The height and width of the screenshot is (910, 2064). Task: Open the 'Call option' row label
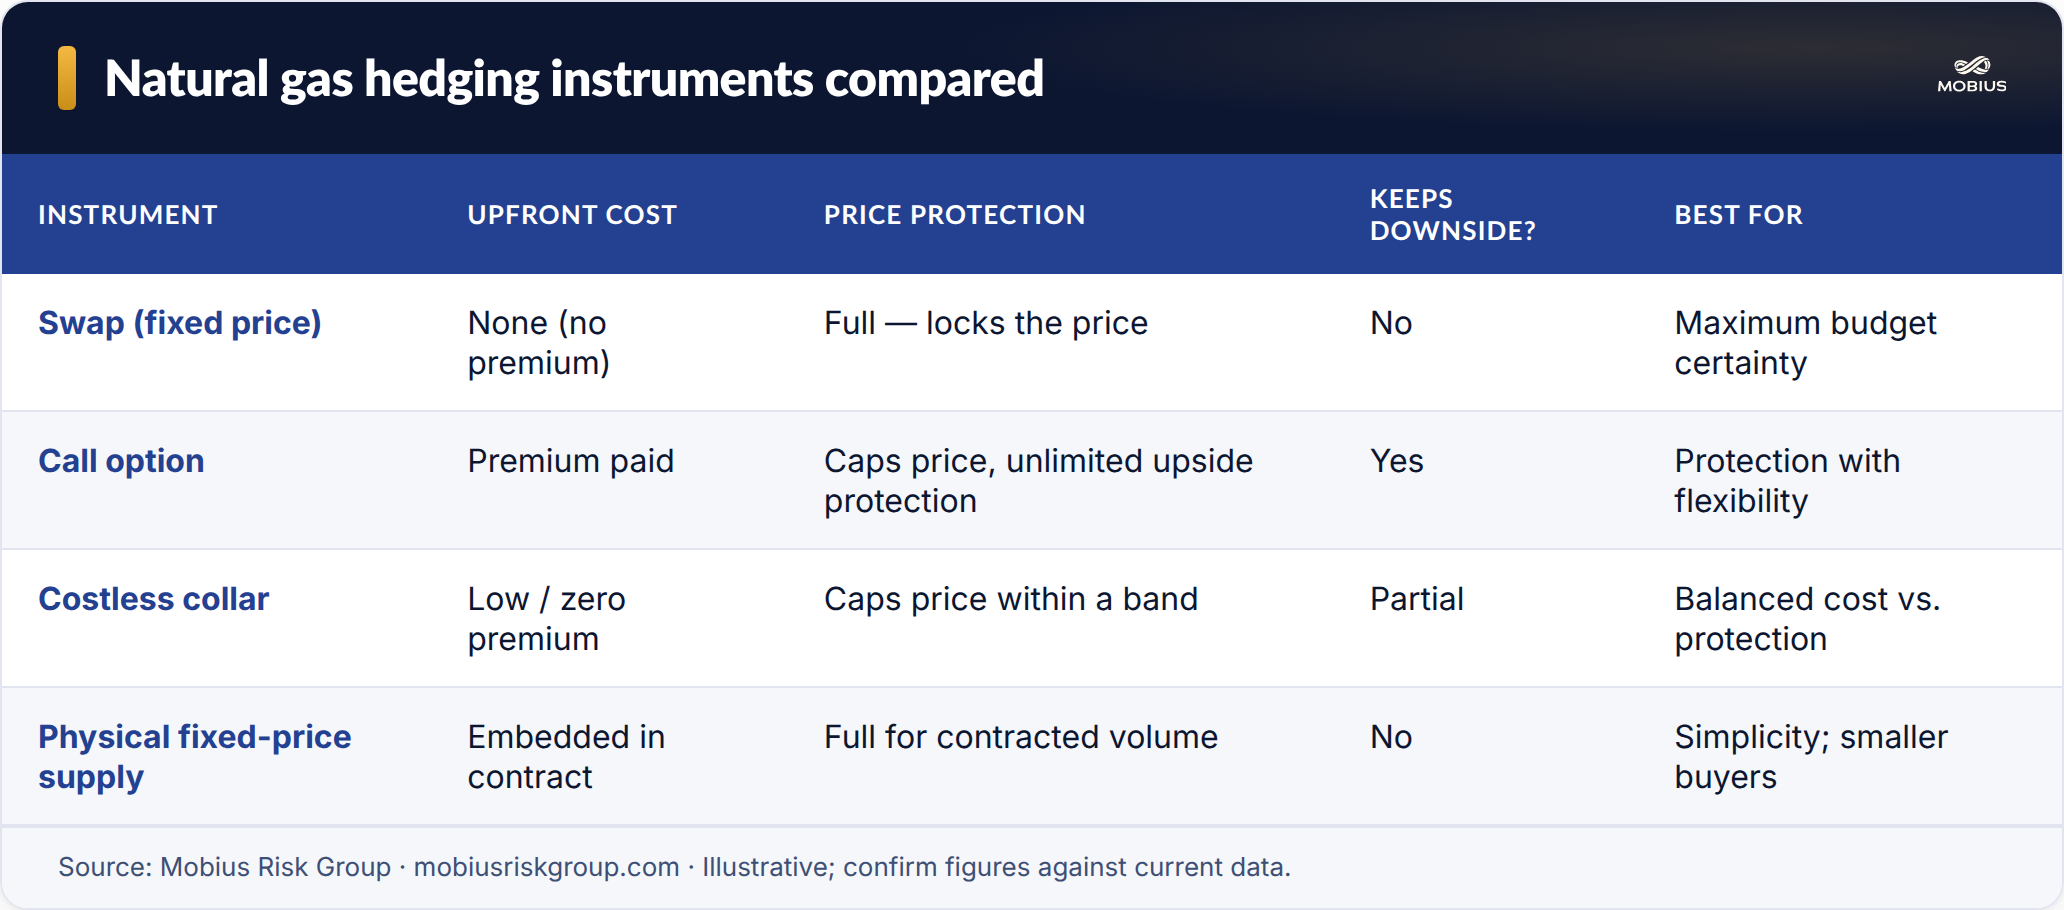pyautogui.click(x=121, y=461)
